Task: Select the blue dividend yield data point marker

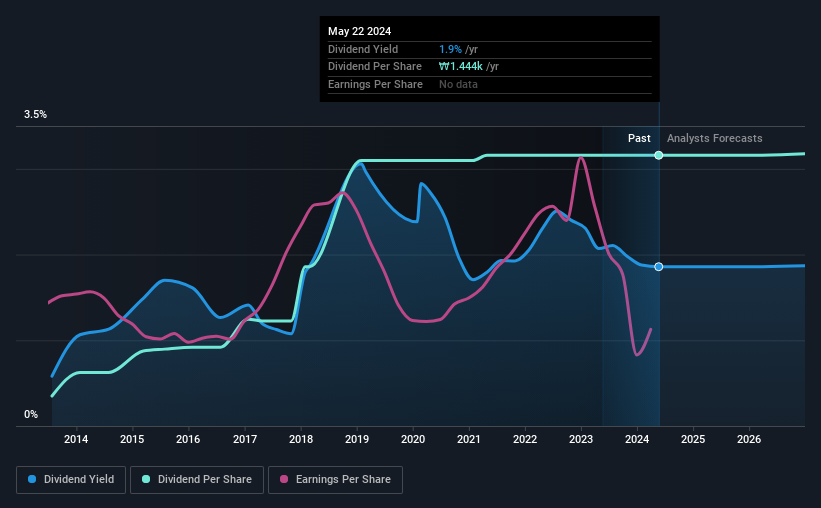Action: click(x=659, y=267)
